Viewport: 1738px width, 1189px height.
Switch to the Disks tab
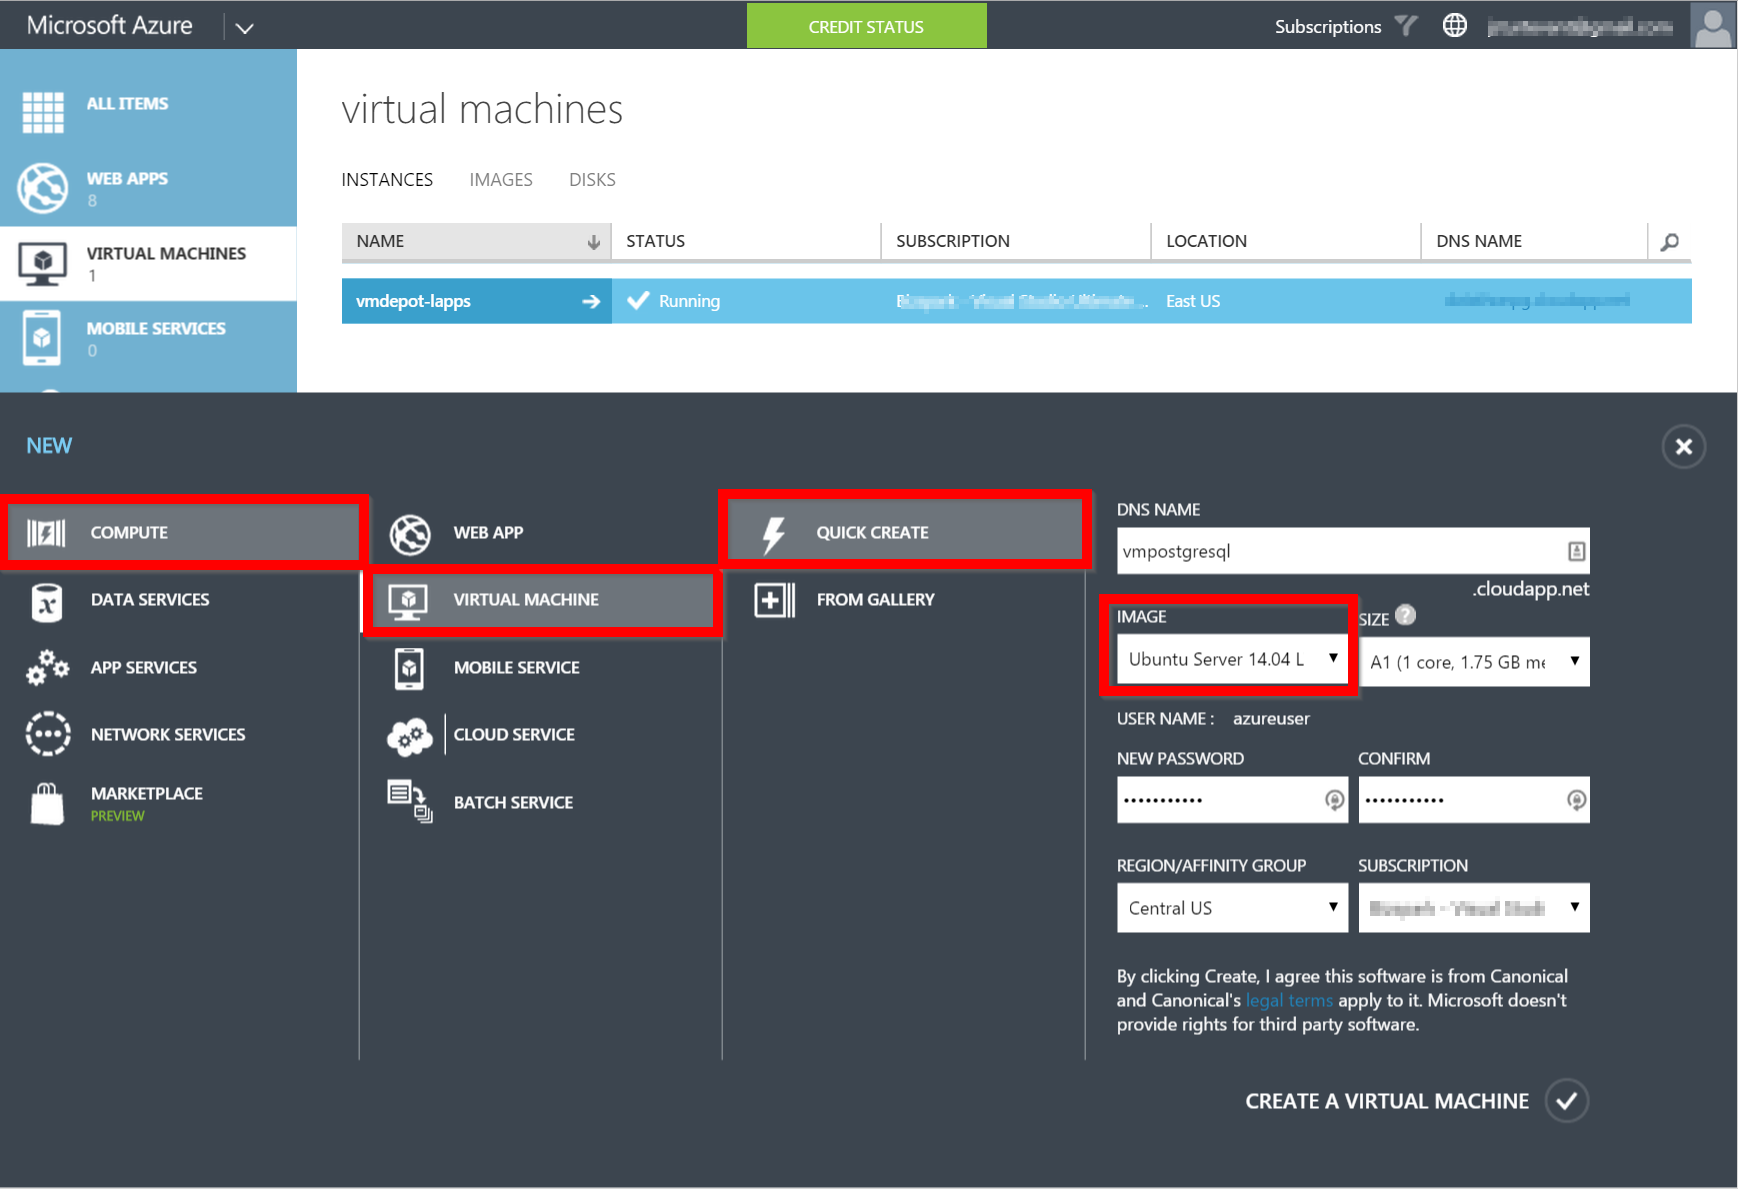pyautogui.click(x=592, y=180)
